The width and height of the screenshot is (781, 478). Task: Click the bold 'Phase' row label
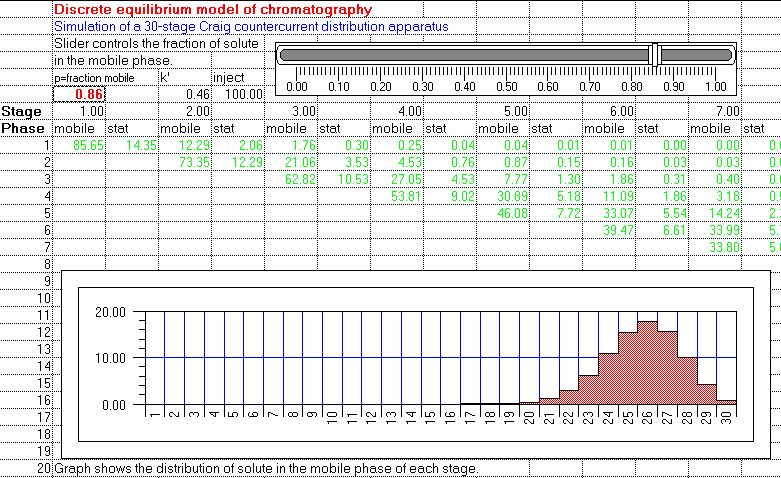click(23, 128)
